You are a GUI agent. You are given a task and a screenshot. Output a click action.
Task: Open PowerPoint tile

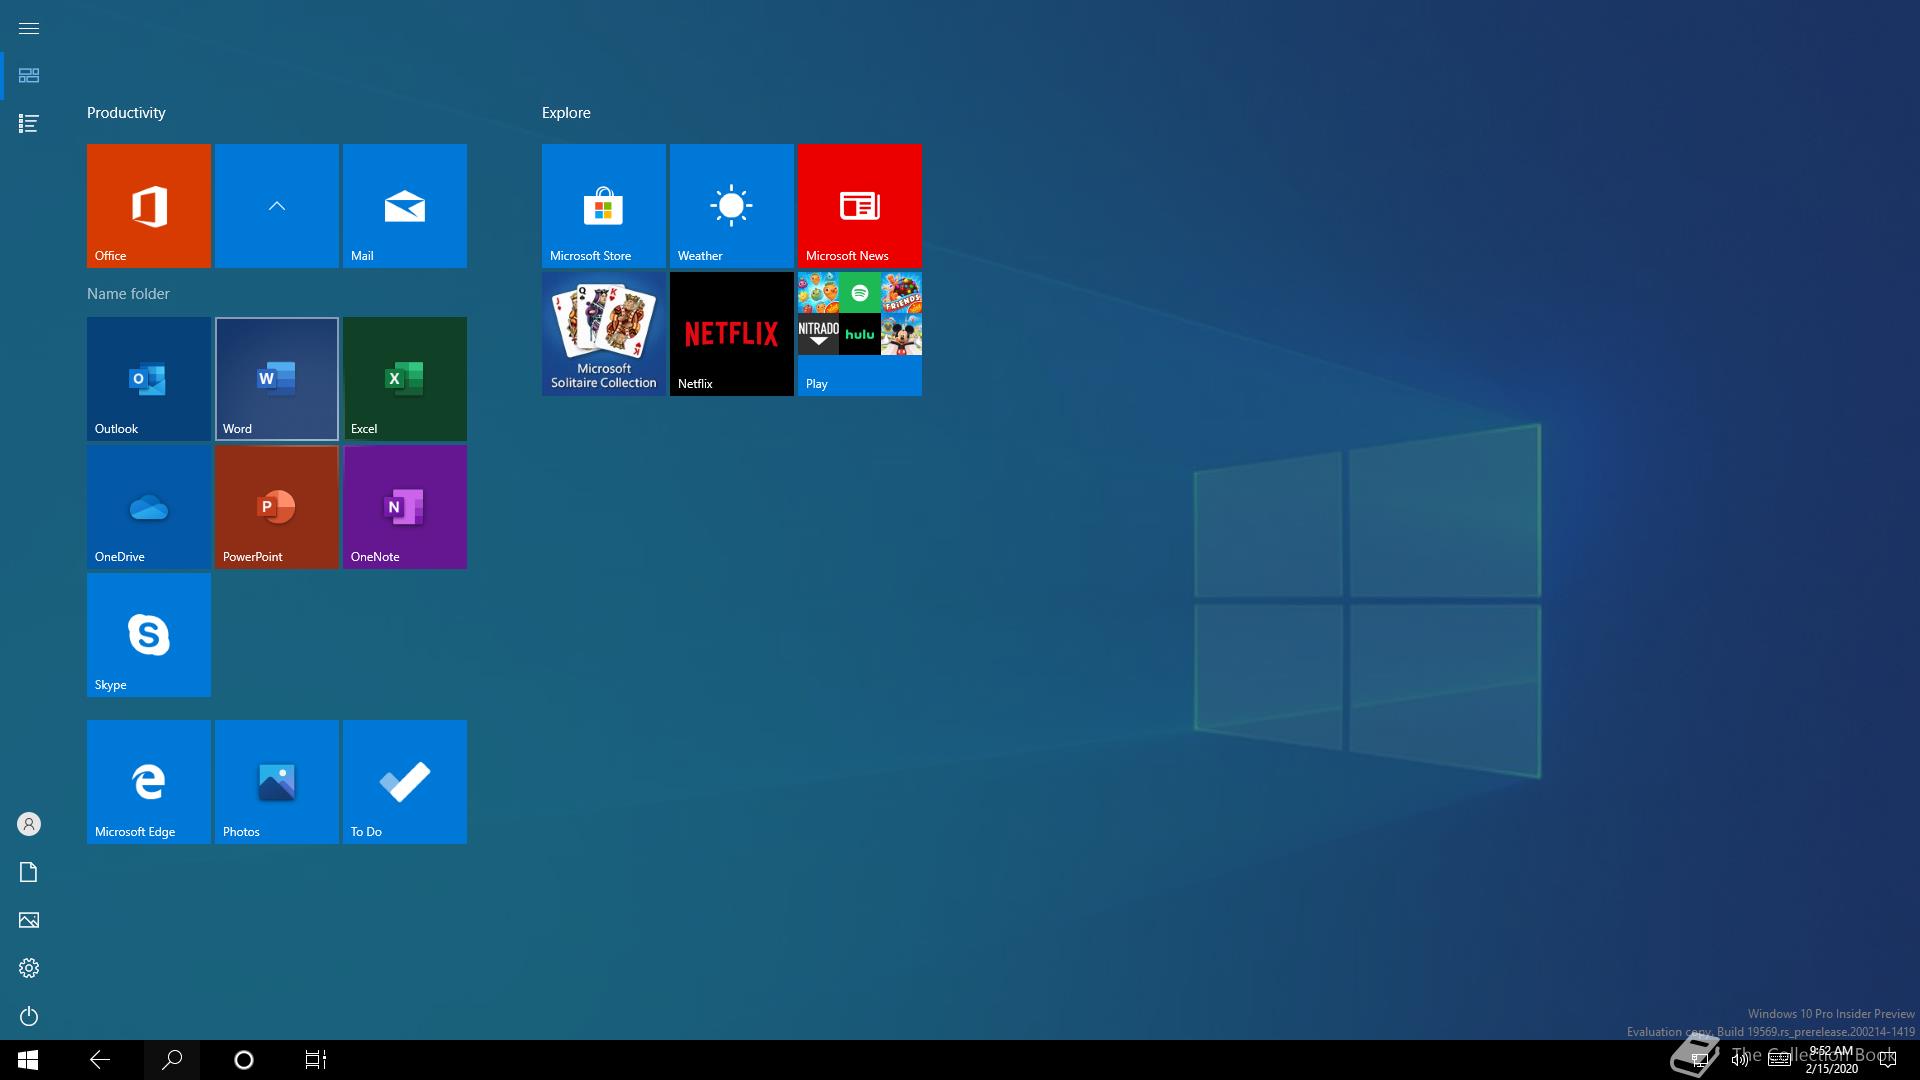276,507
